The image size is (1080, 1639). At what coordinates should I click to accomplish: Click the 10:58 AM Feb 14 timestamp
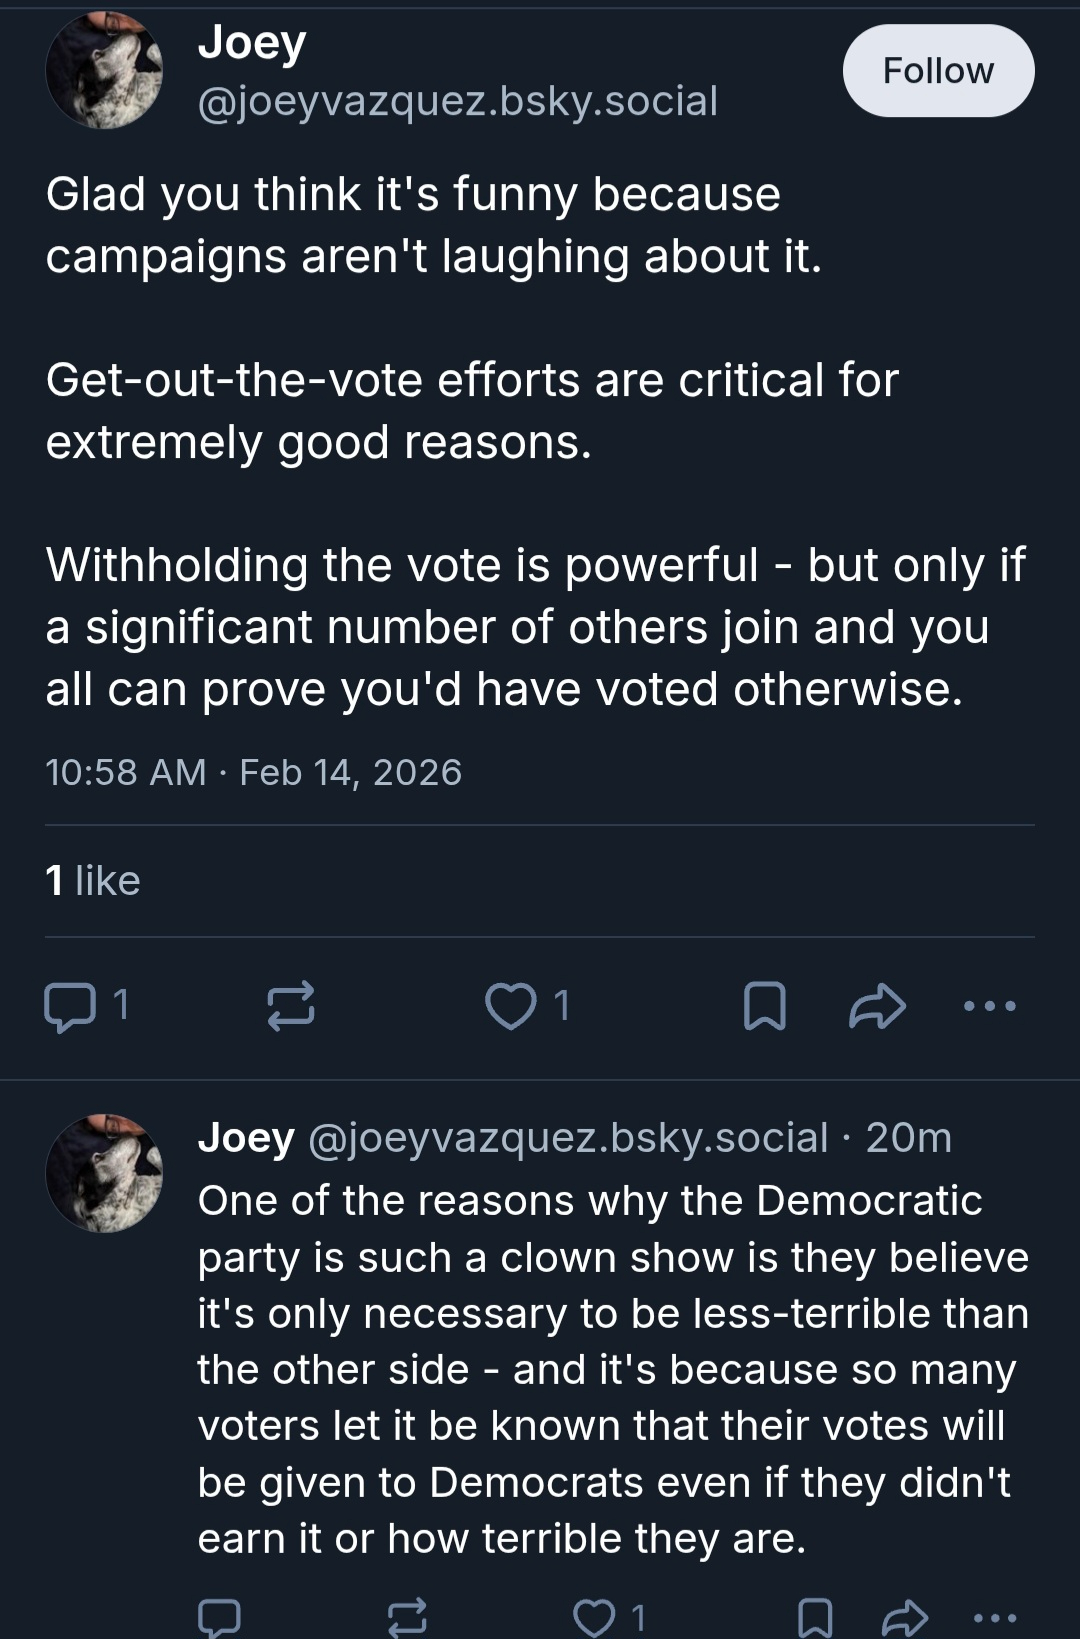(x=254, y=772)
